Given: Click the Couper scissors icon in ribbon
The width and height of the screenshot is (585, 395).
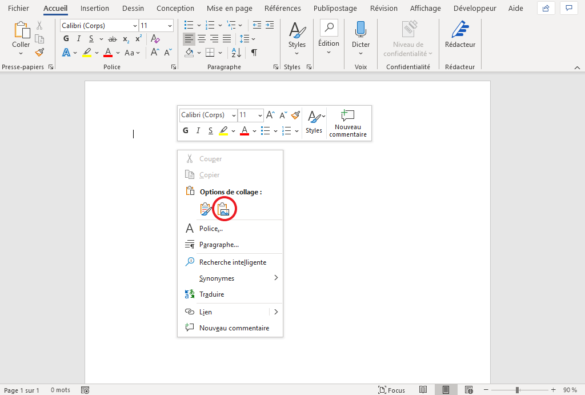Looking at the screenshot, I should pyautogui.click(x=39, y=25).
